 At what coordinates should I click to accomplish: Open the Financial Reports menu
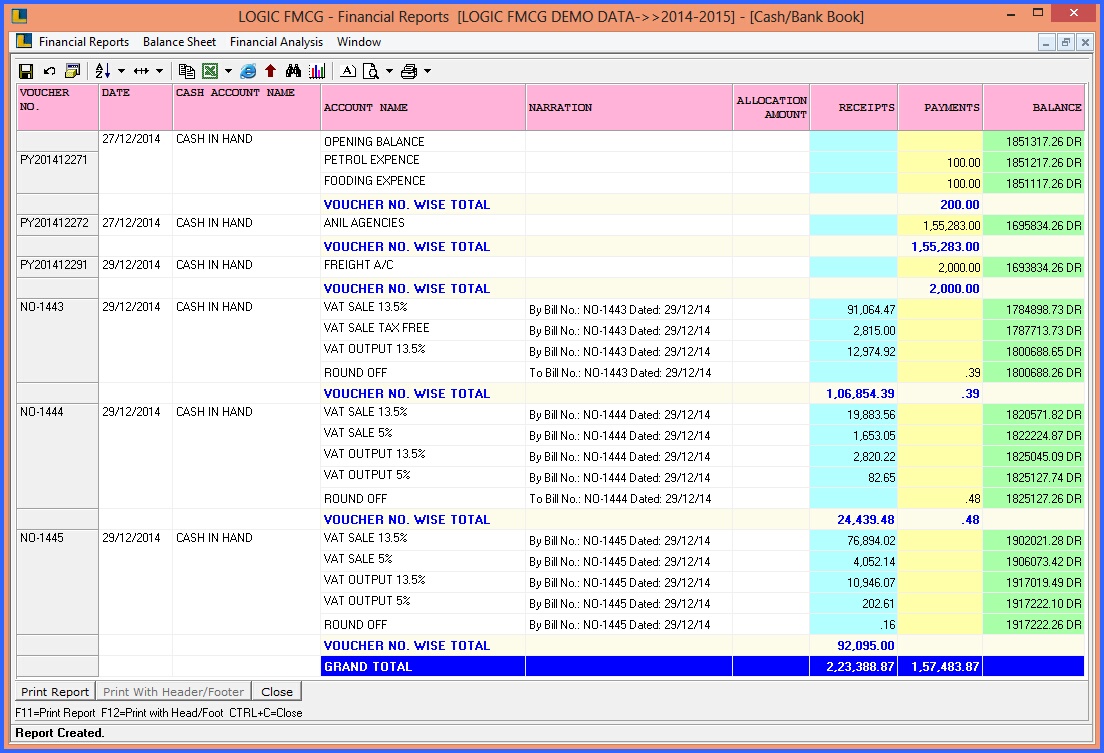[84, 42]
